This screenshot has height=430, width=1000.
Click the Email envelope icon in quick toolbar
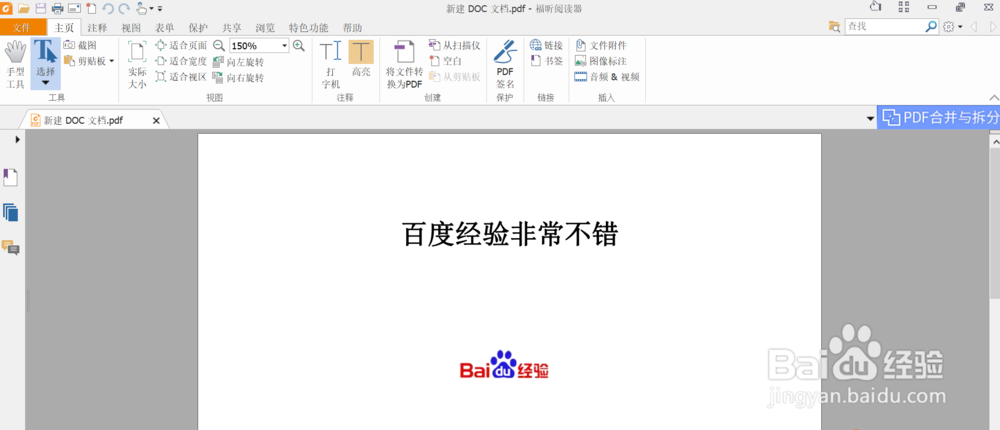point(74,8)
